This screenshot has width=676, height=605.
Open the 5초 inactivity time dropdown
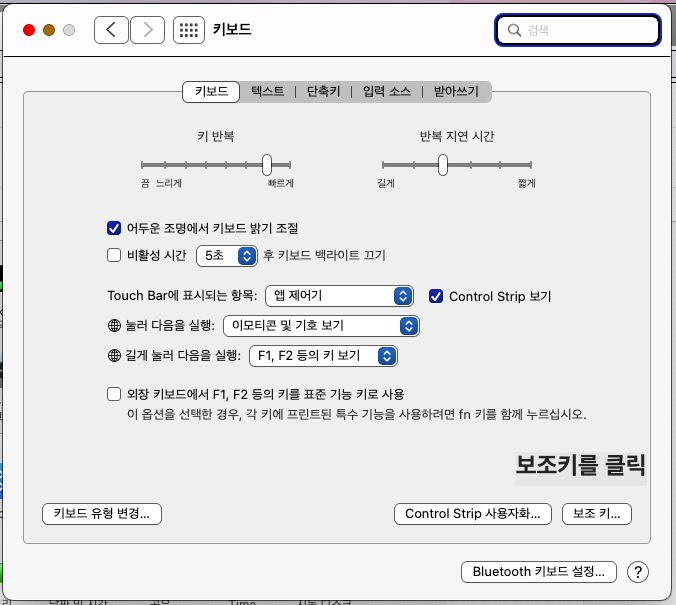(x=227, y=256)
